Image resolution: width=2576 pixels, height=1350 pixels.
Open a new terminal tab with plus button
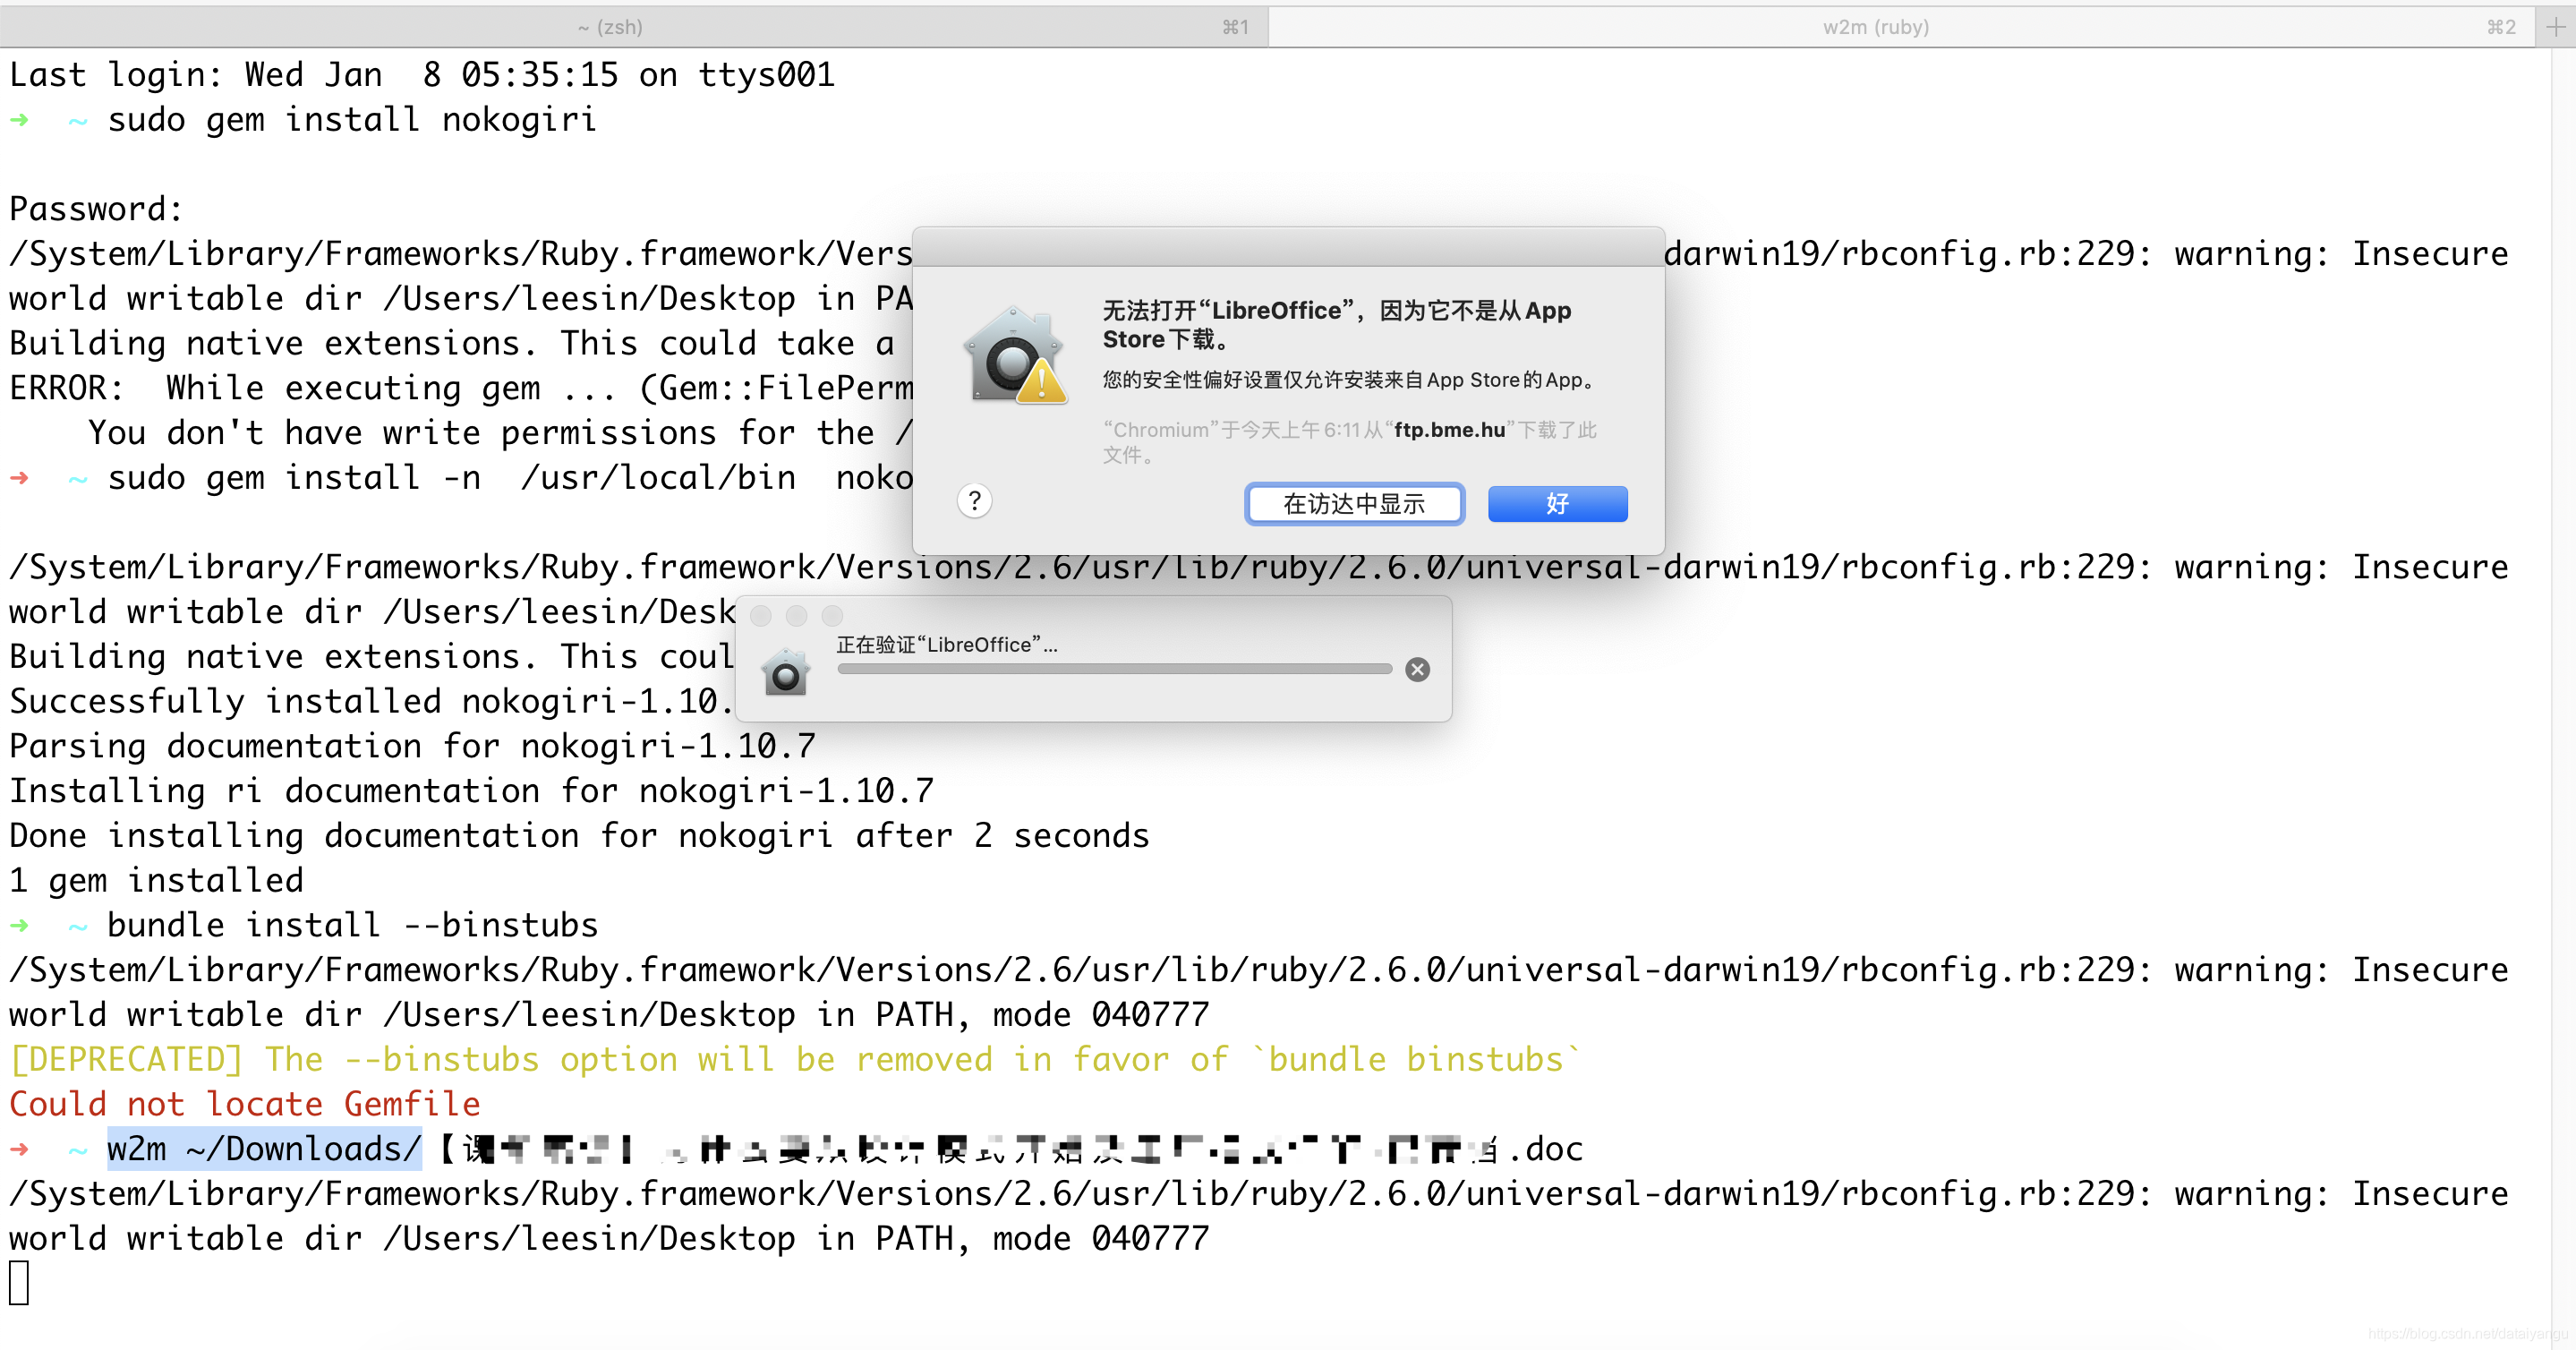pyautogui.click(x=2555, y=27)
